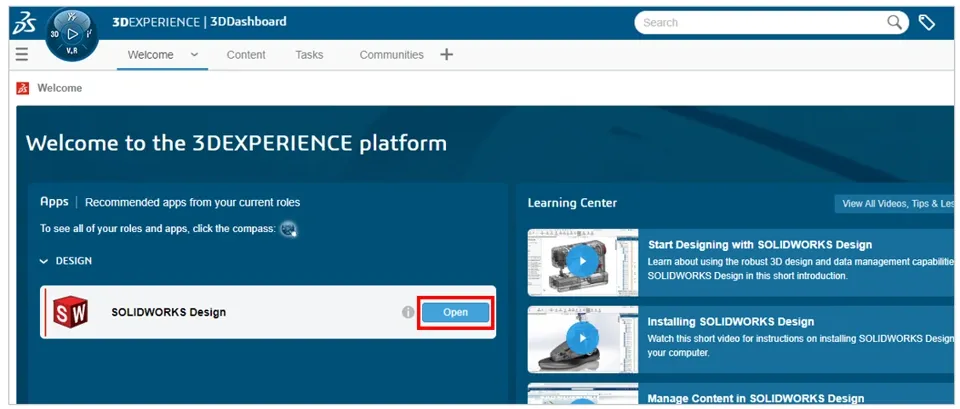Open the hamburger menu
Image resolution: width=960 pixels, height=409 pixels.
22,54
